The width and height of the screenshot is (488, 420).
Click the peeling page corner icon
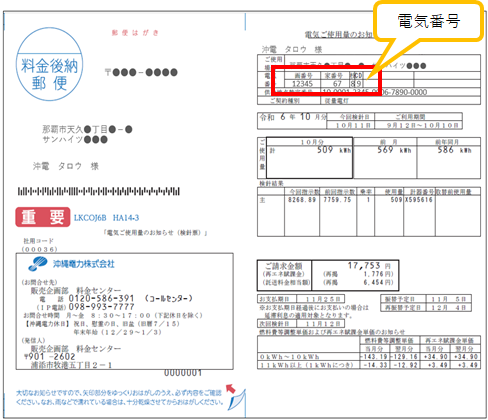tap(237, 400)
